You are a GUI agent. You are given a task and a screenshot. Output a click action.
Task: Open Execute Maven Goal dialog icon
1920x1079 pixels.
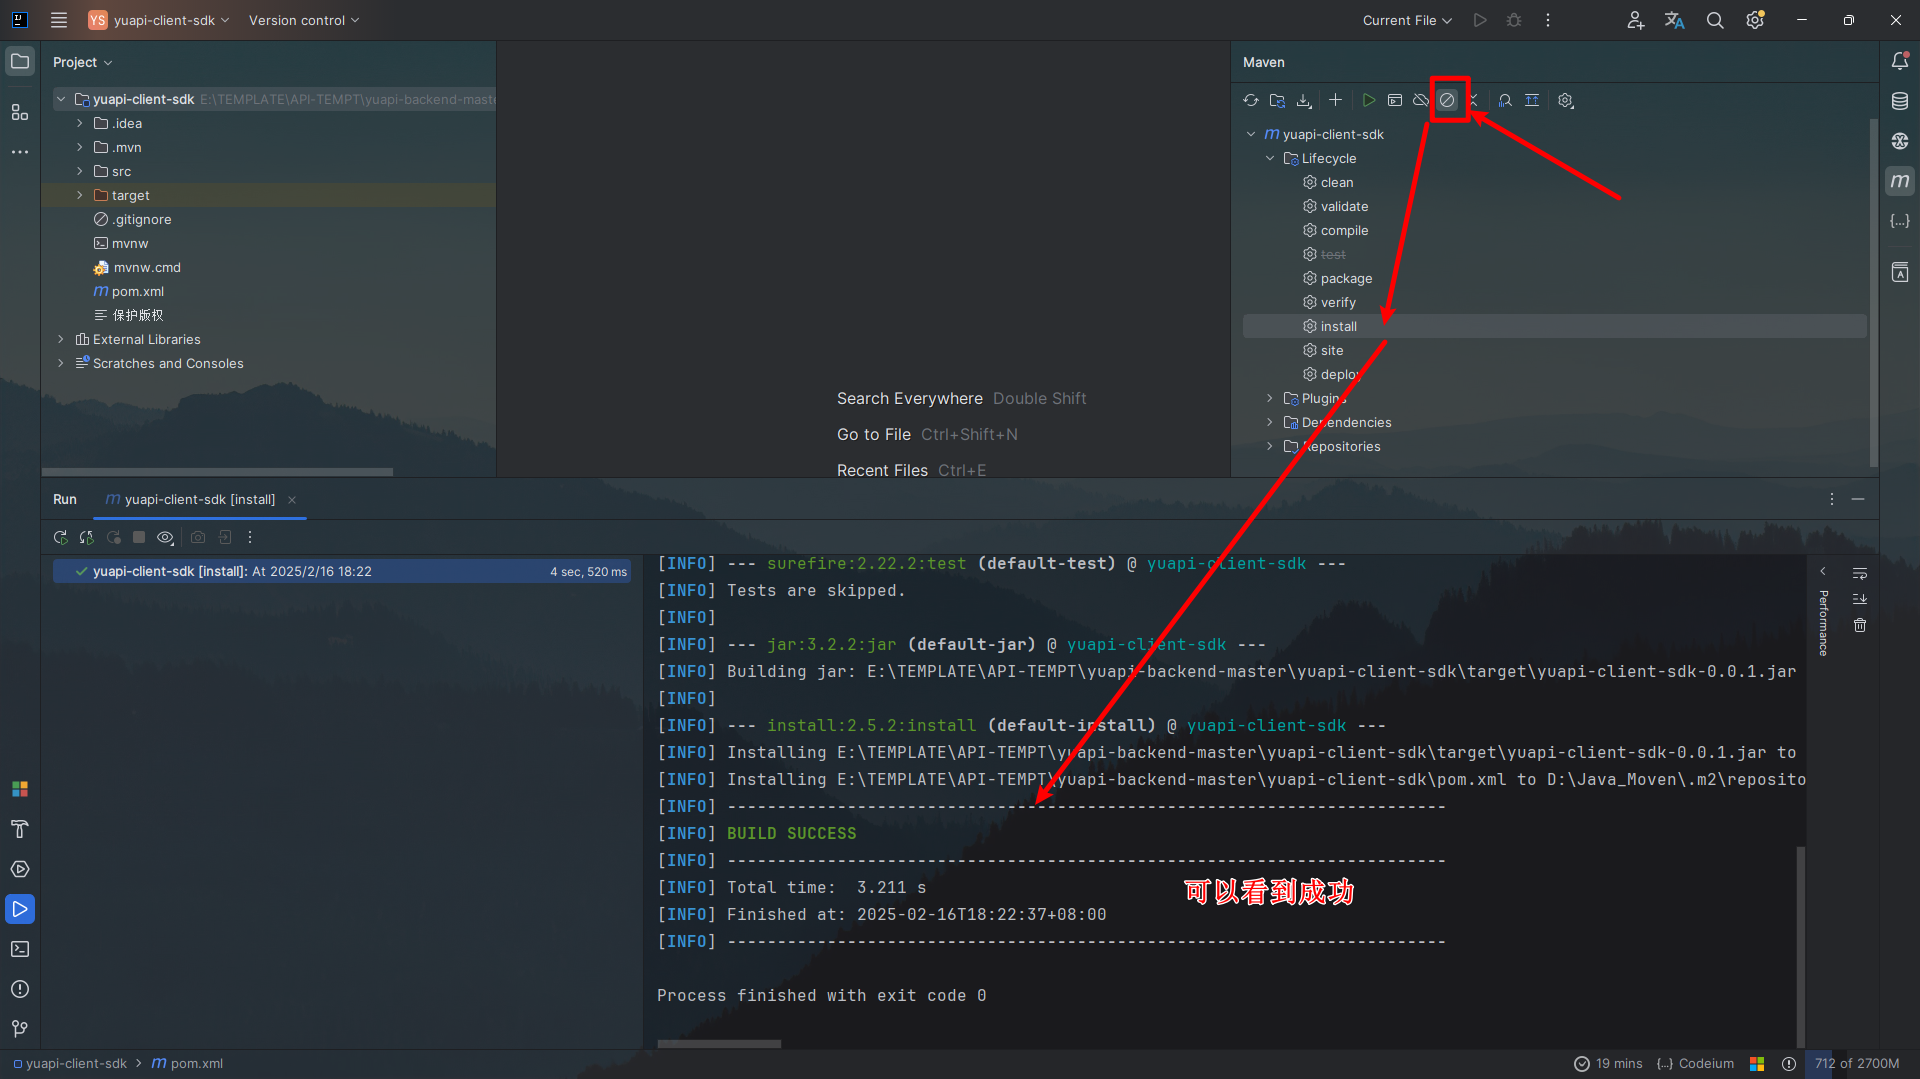point(1395,100)
